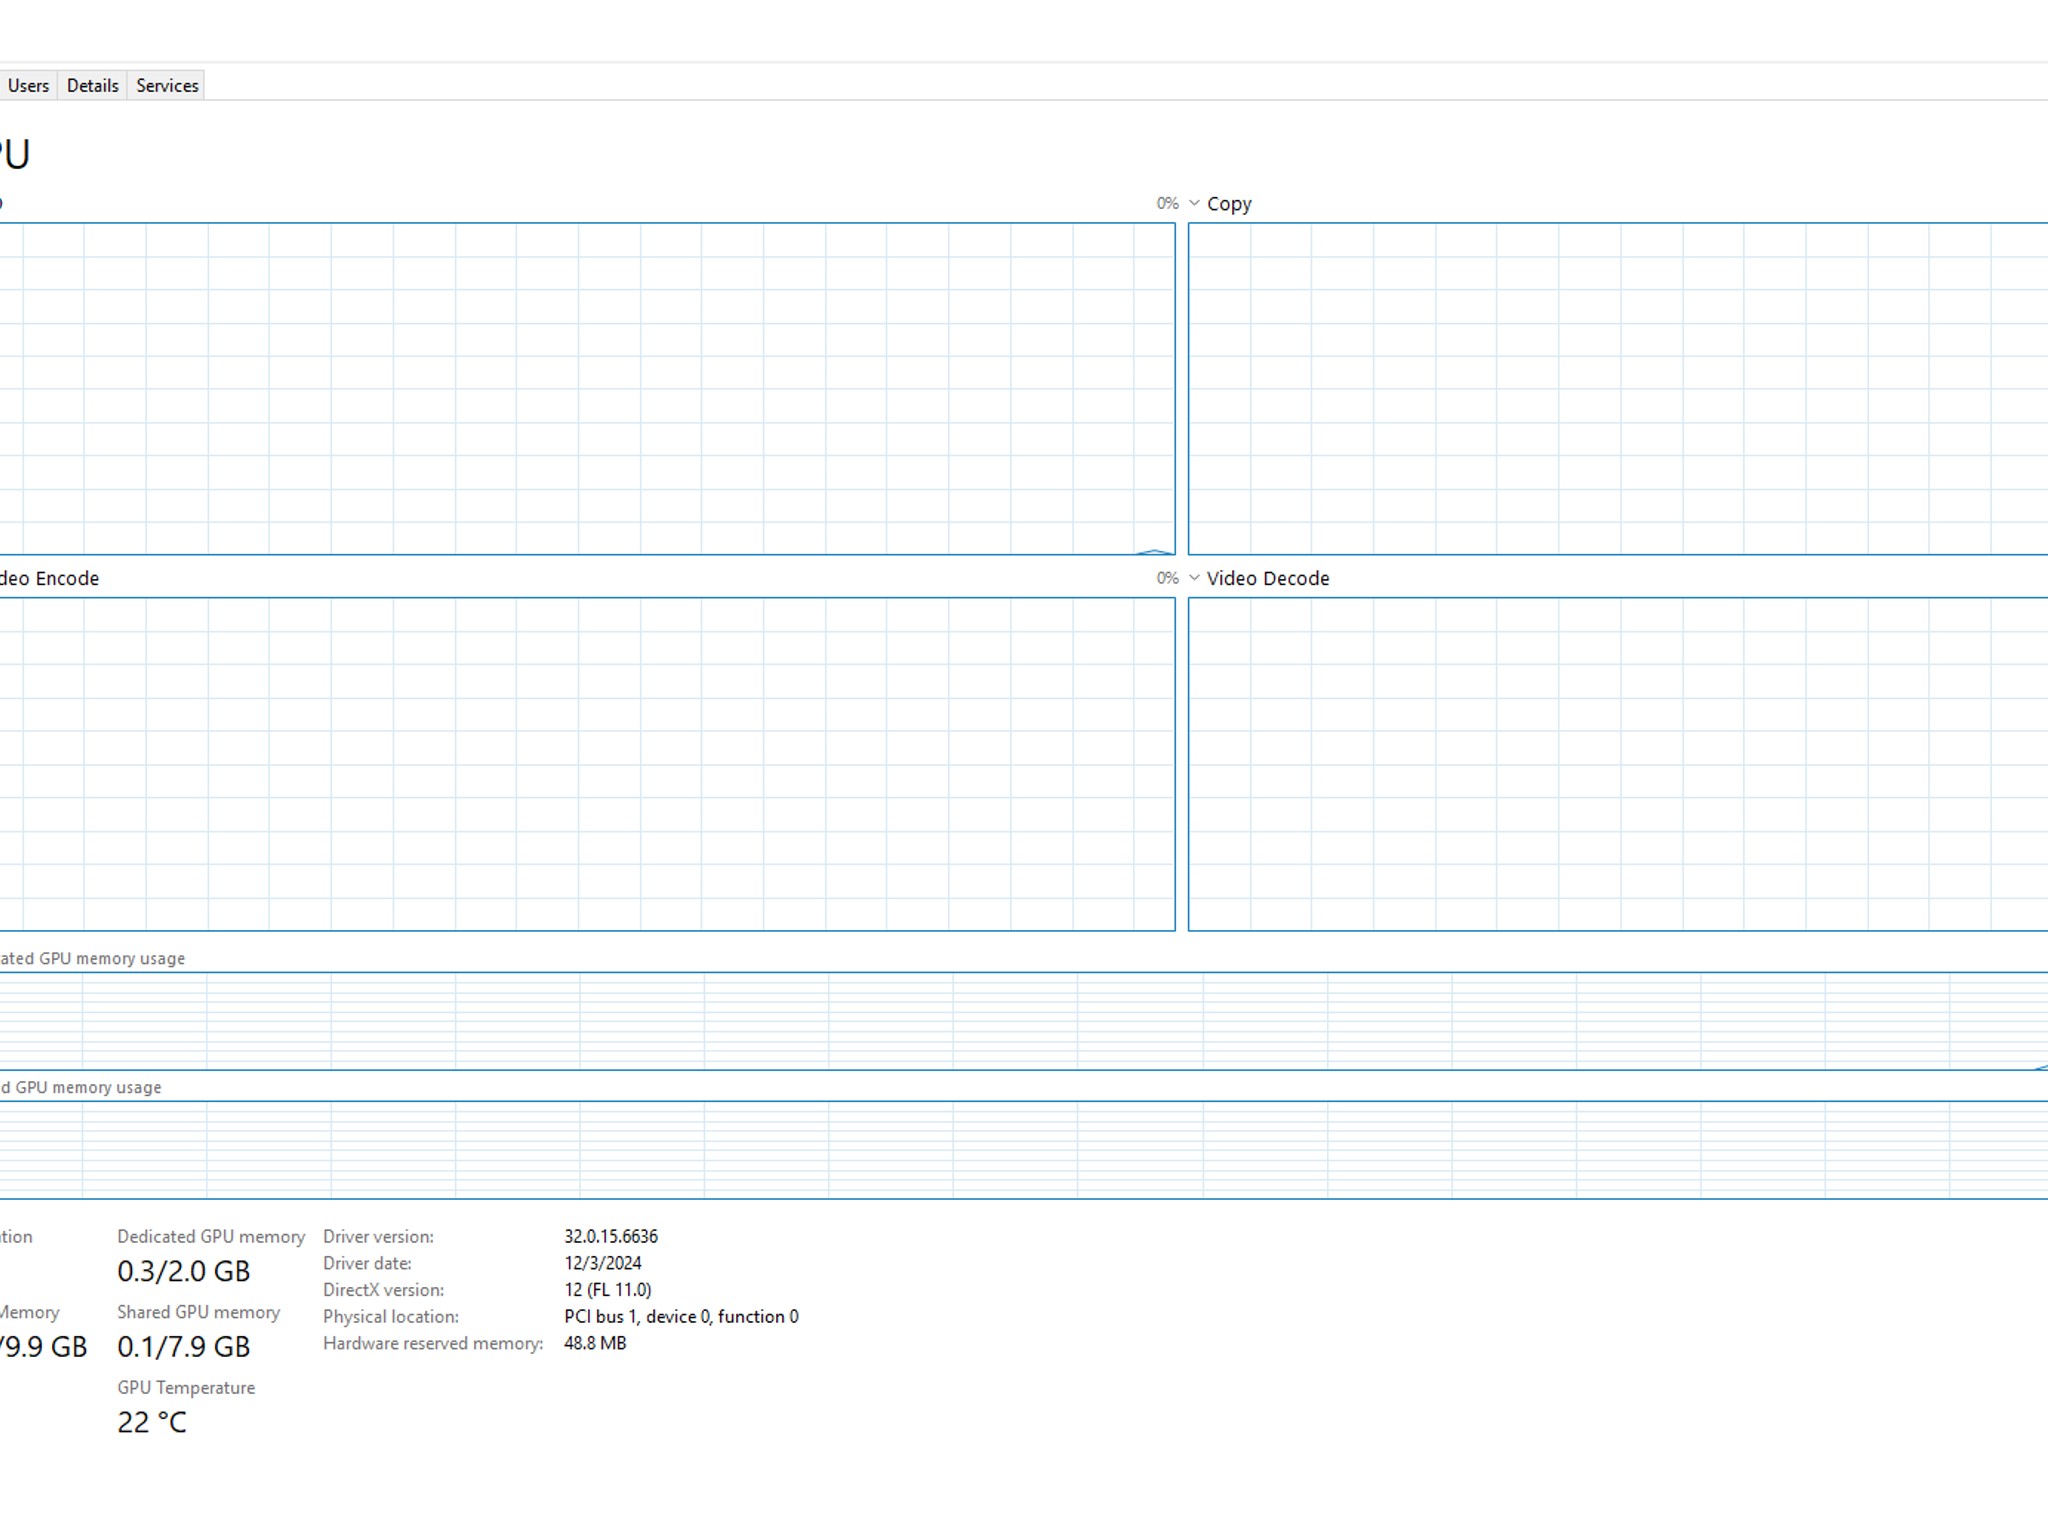2048x1536 pixels.
Task: Click the shared GPU memory value 0.1/7.9 GB
Action: (x=183, y=1346)
